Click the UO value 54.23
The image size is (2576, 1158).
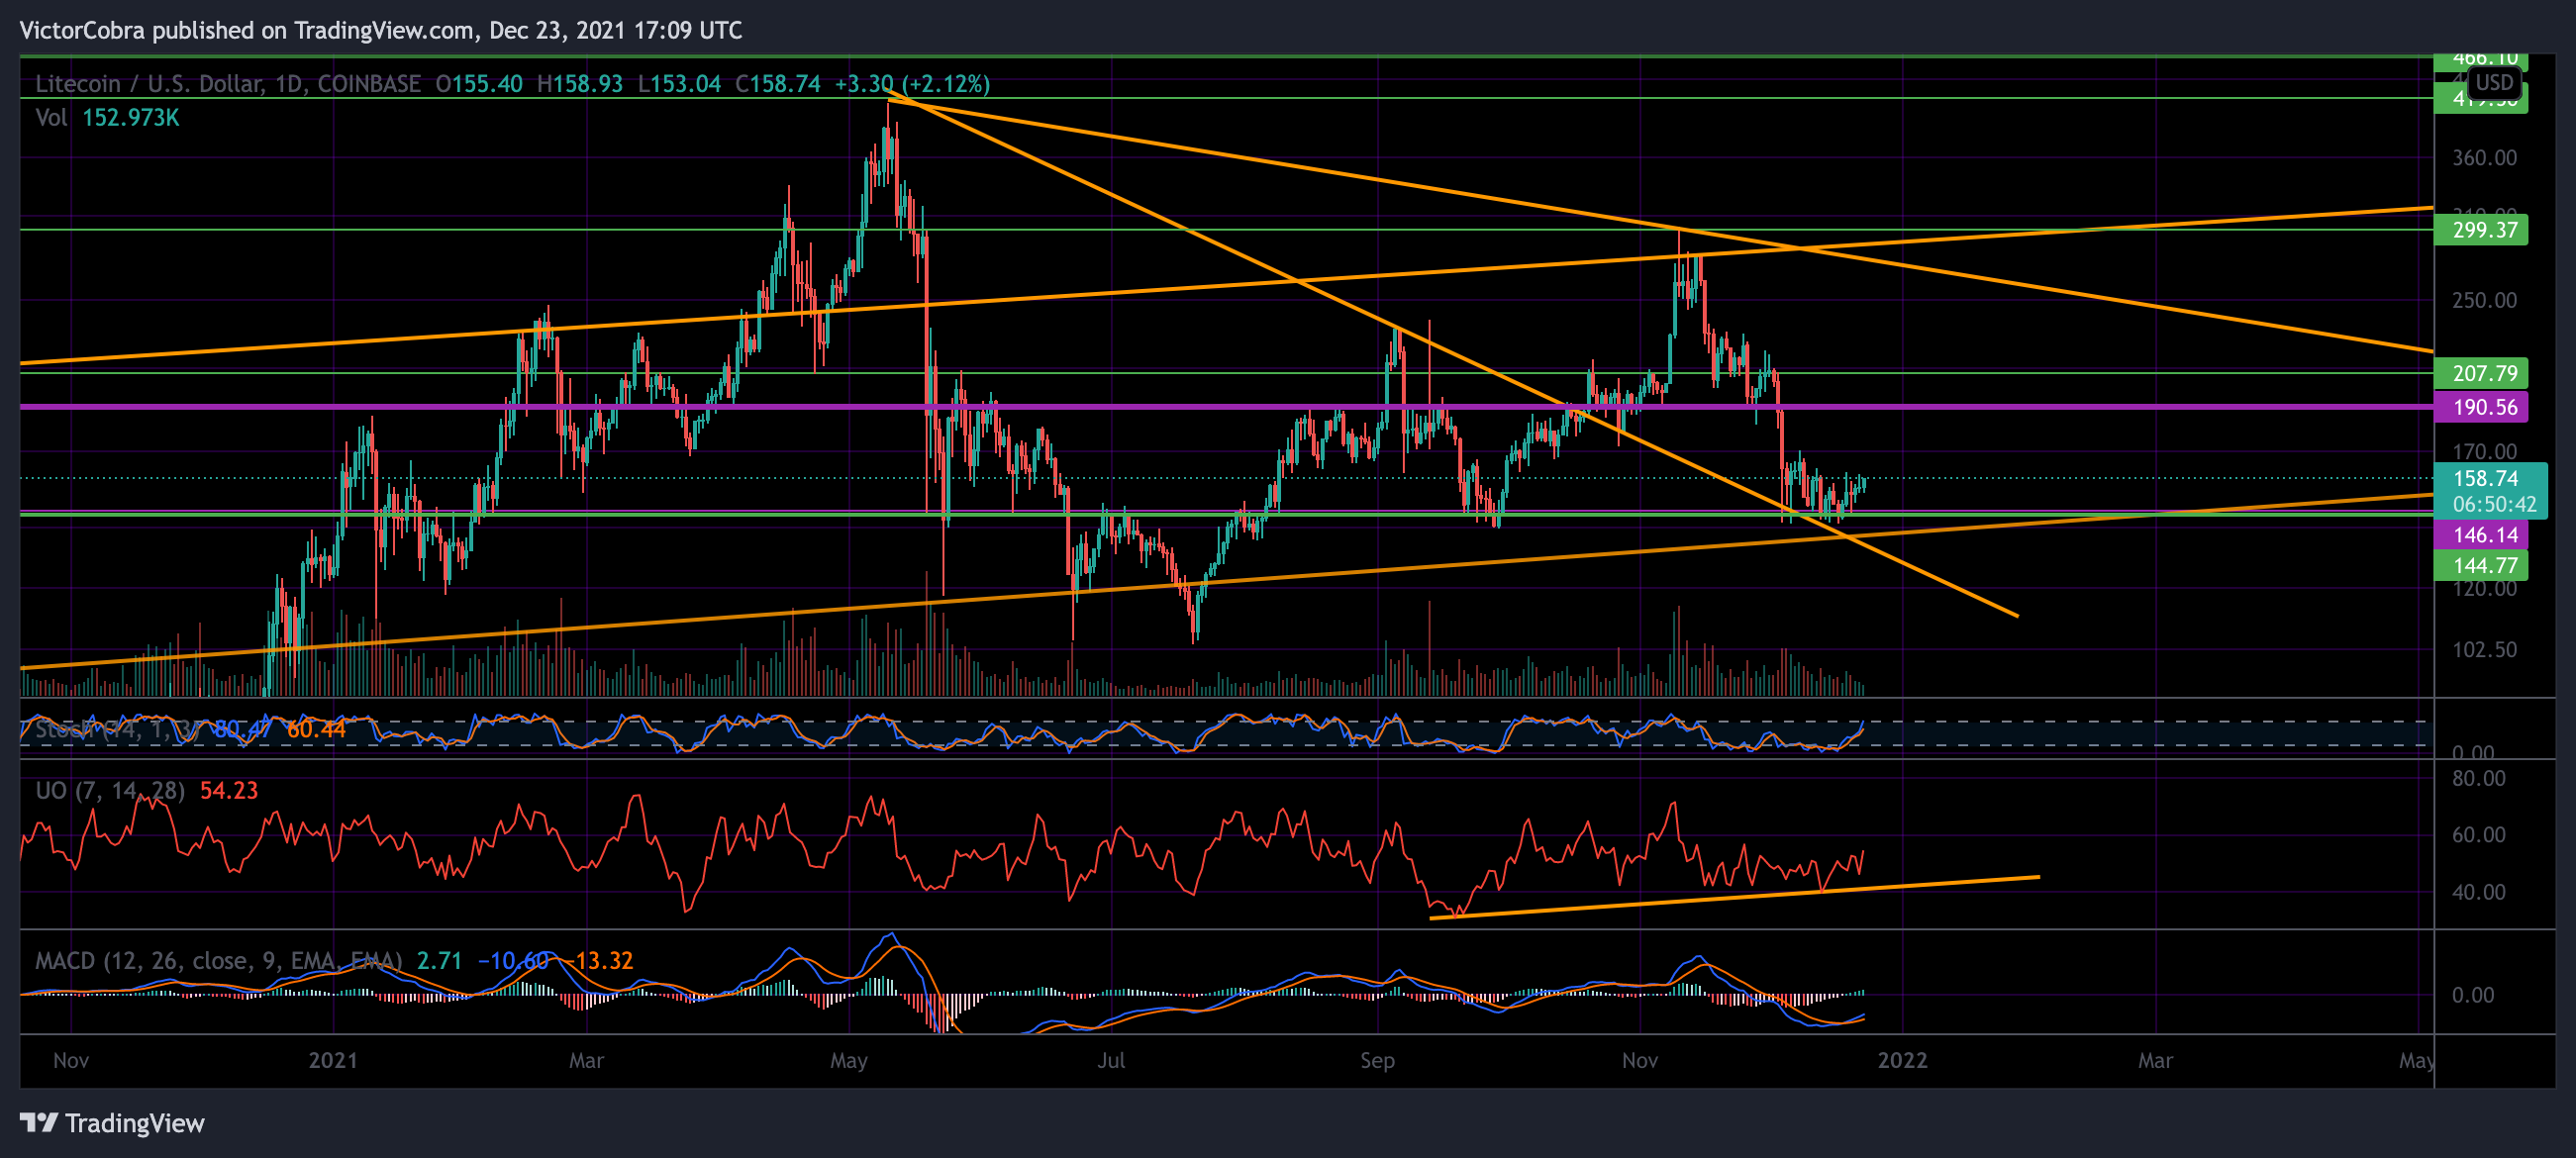229,790
